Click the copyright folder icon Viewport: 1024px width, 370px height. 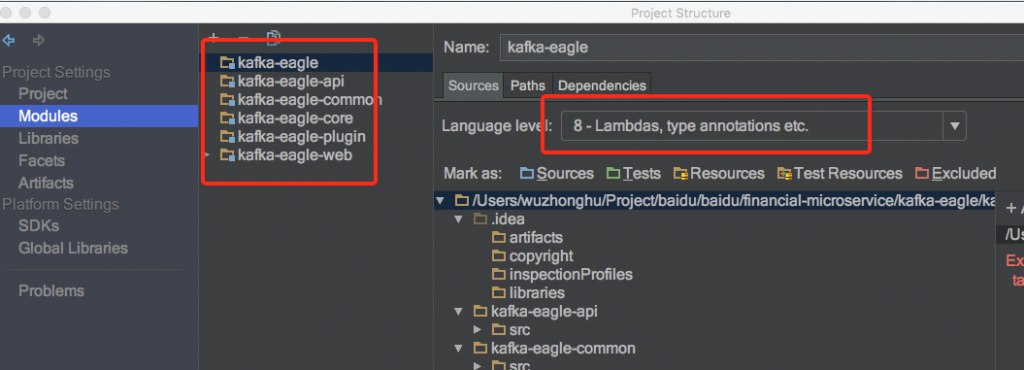[499, 256]
